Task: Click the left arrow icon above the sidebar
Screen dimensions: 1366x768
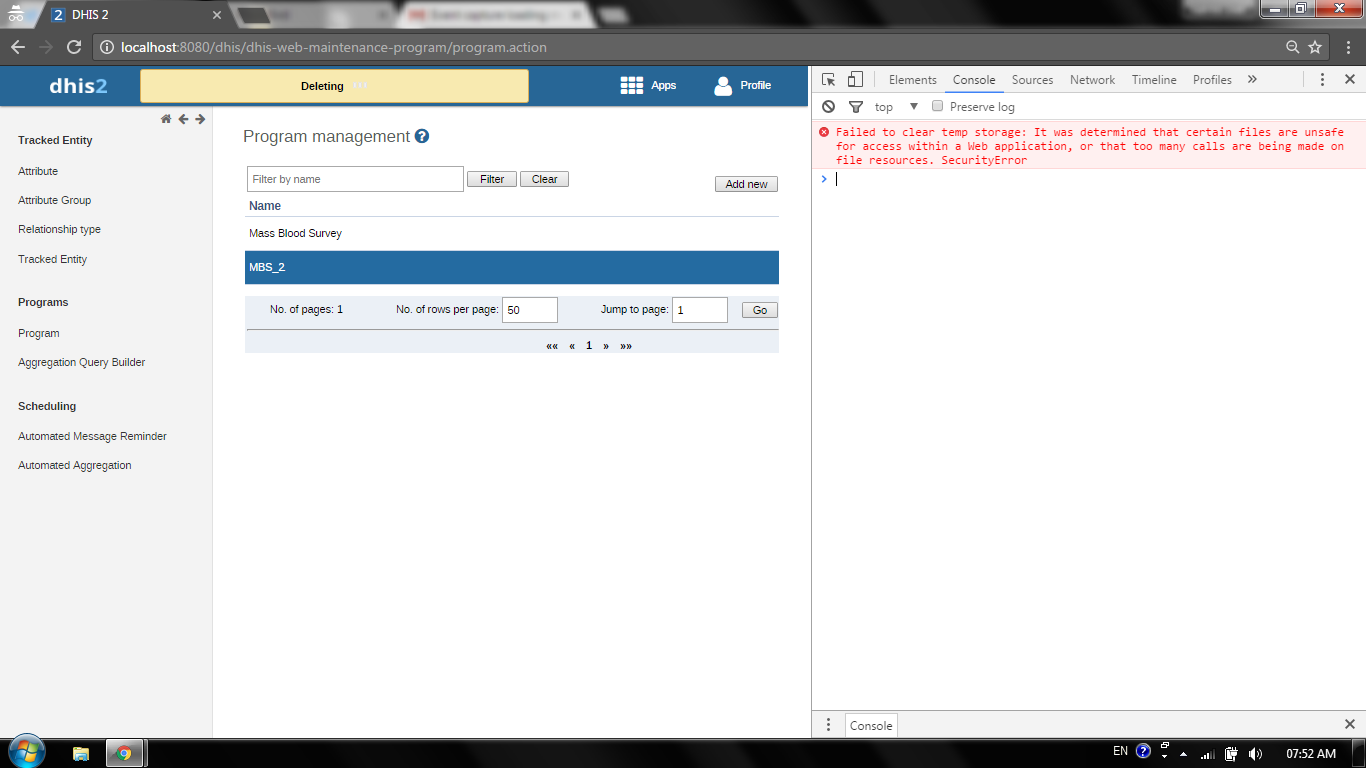Action: 183,119
